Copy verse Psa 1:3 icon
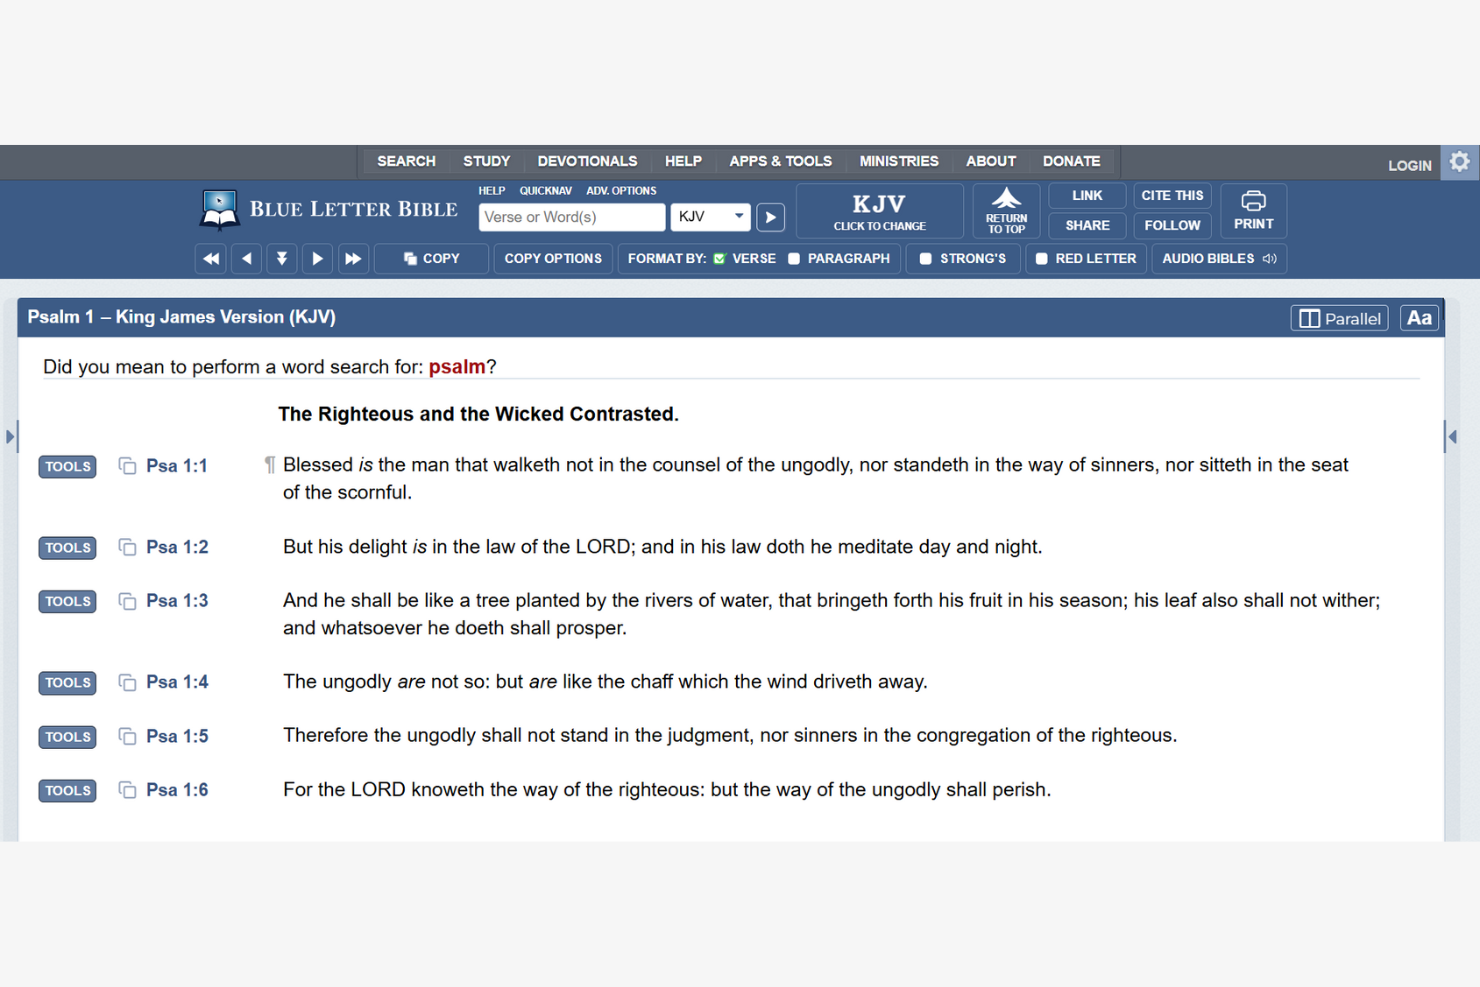This screenshot has height=987, width=1480. (127, 601)
